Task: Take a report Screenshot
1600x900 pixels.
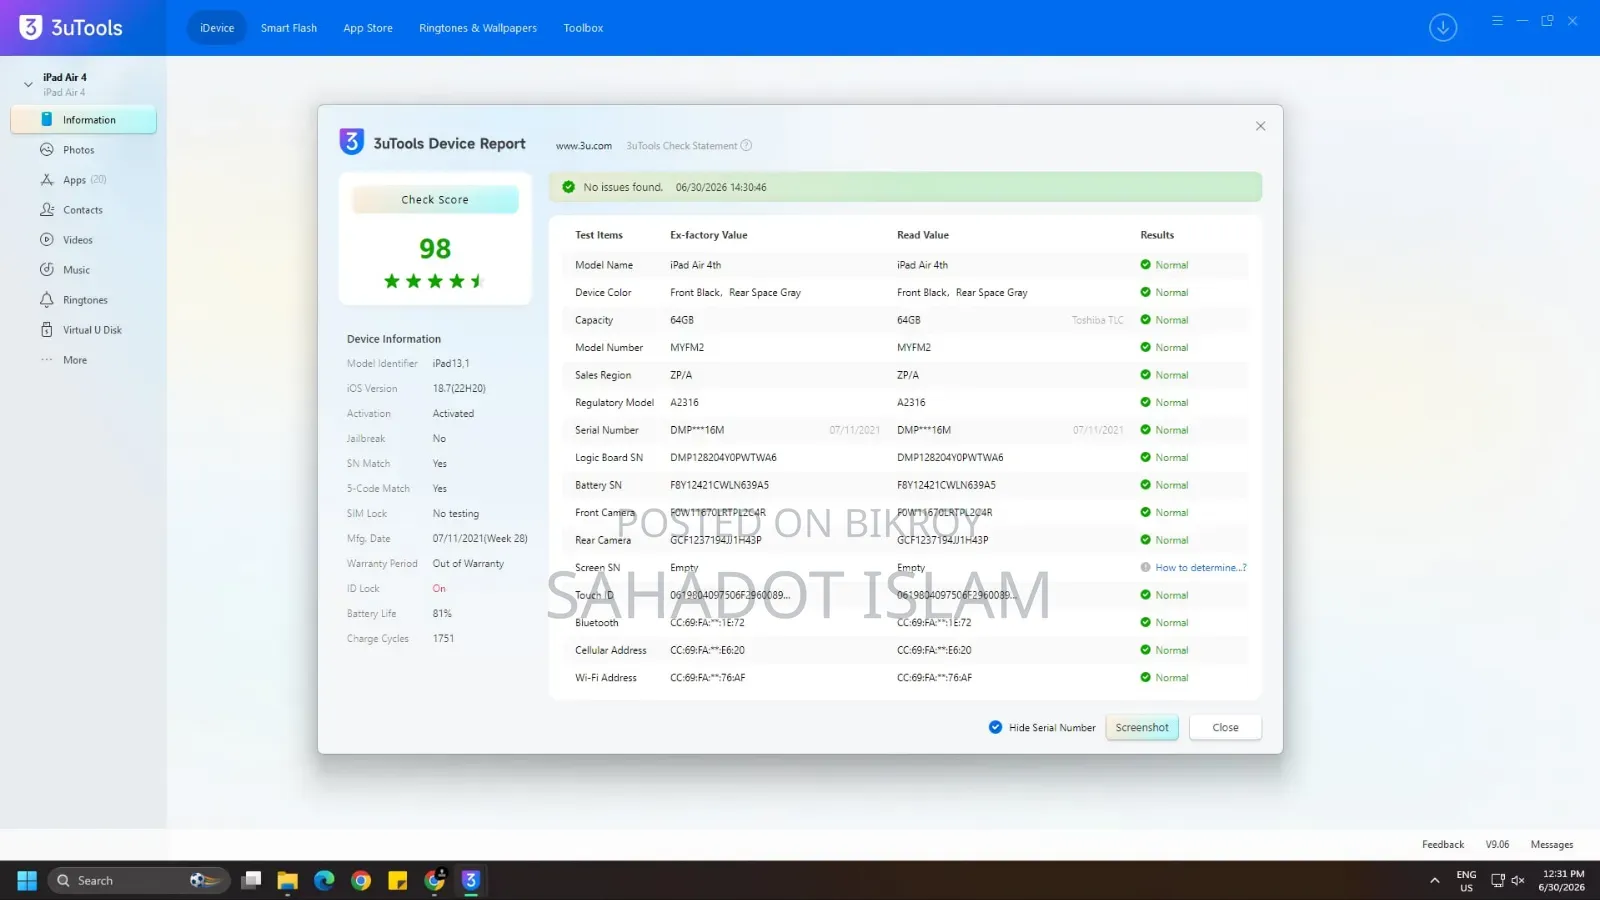Action: 1142,727
